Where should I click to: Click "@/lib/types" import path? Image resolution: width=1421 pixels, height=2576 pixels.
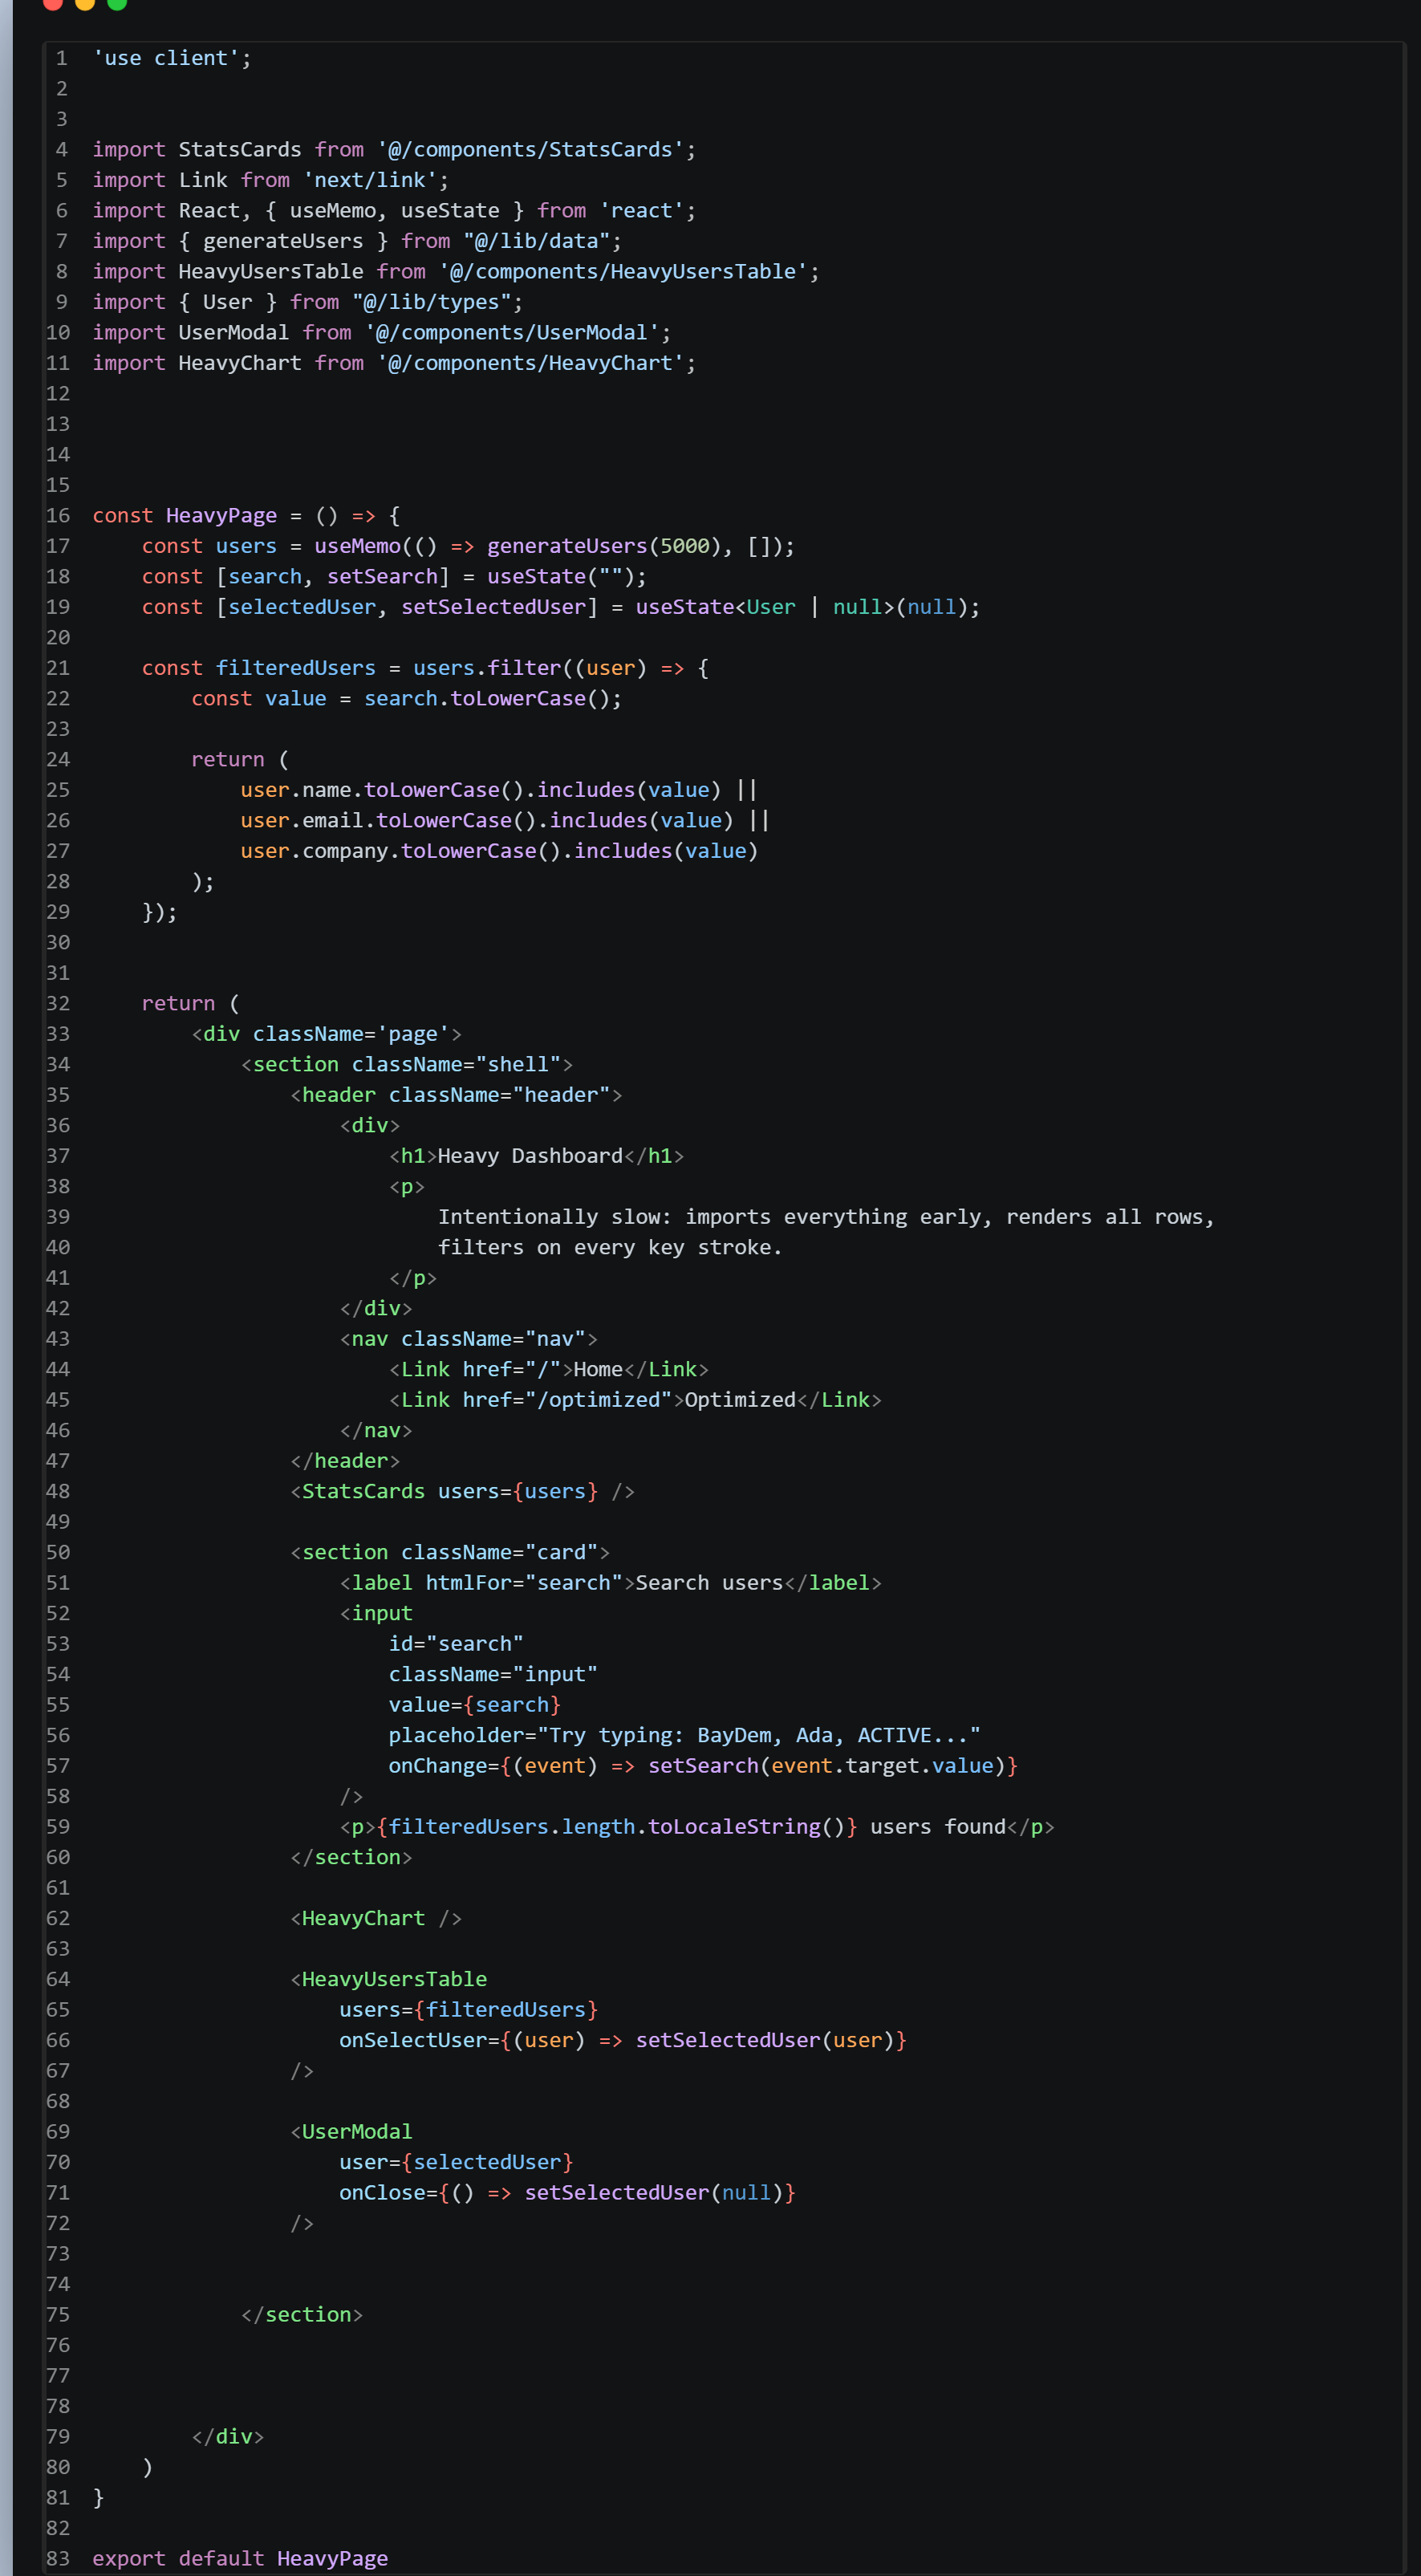pyautogui.click(x=431, y=303)
